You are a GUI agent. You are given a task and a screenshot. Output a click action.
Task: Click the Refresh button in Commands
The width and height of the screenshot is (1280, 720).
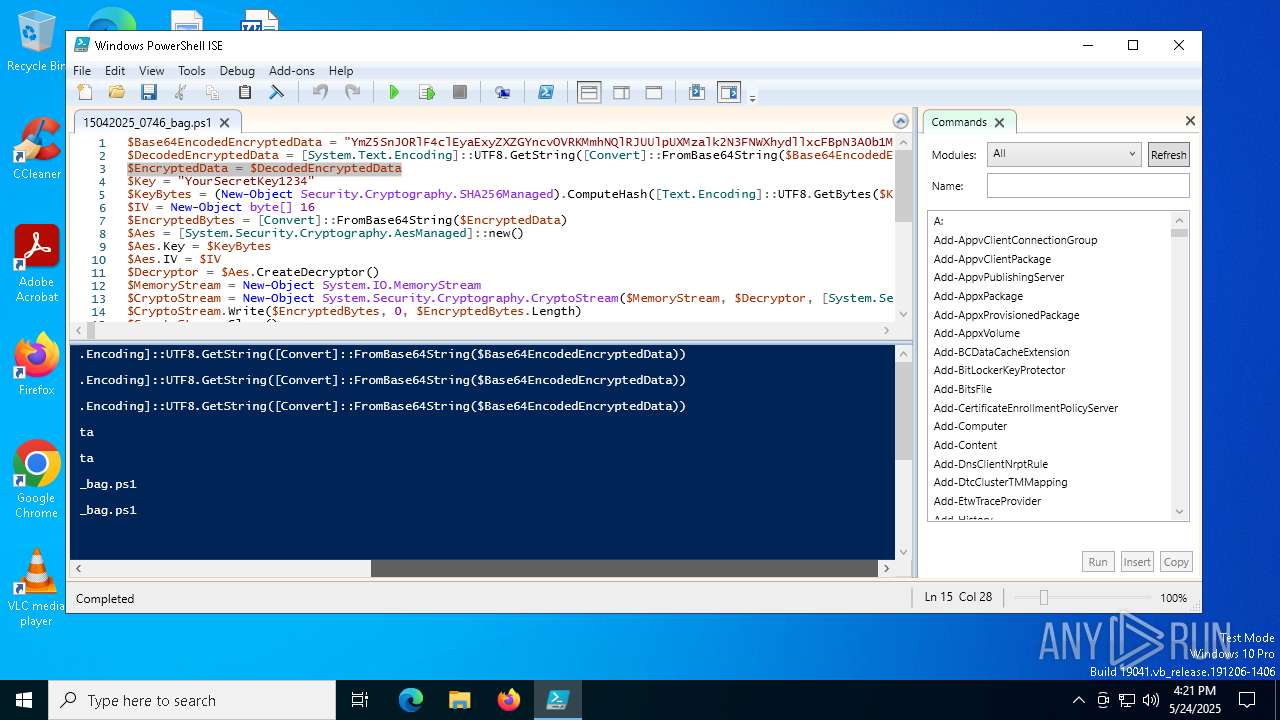click(1168, 154)
